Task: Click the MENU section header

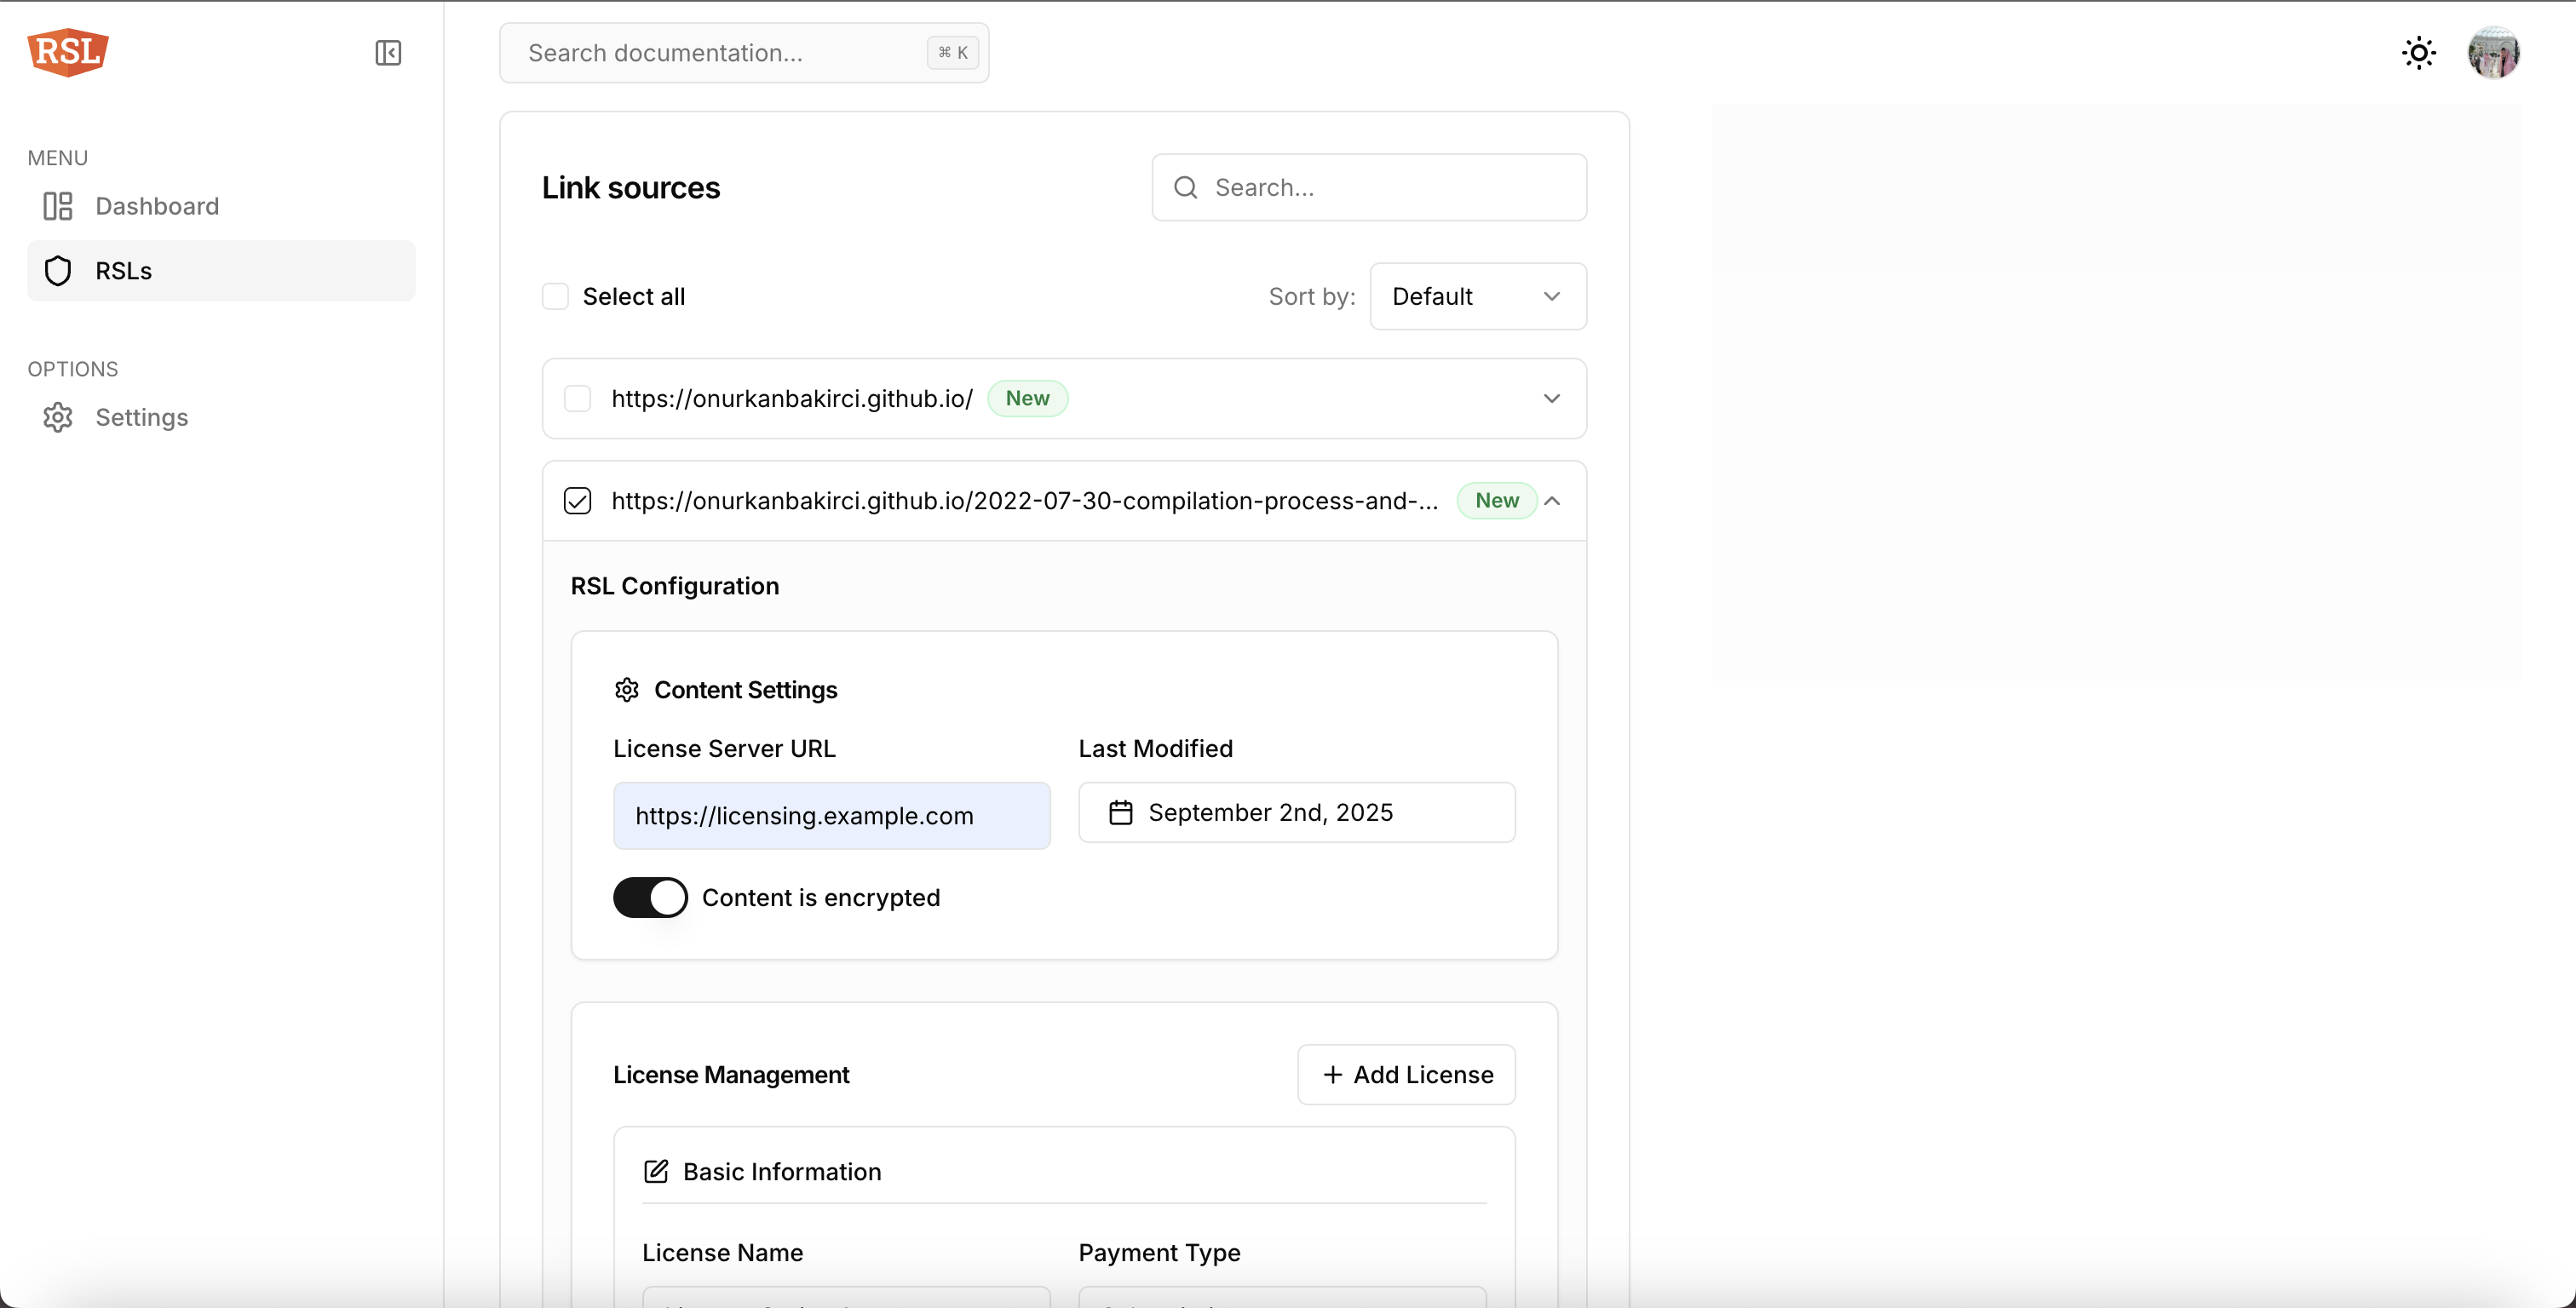Action: [x=58, y=158]
